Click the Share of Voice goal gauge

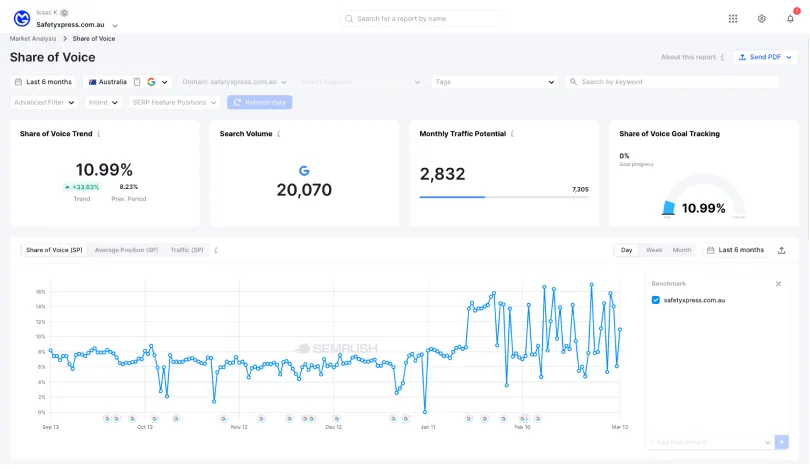coord(704,196)
